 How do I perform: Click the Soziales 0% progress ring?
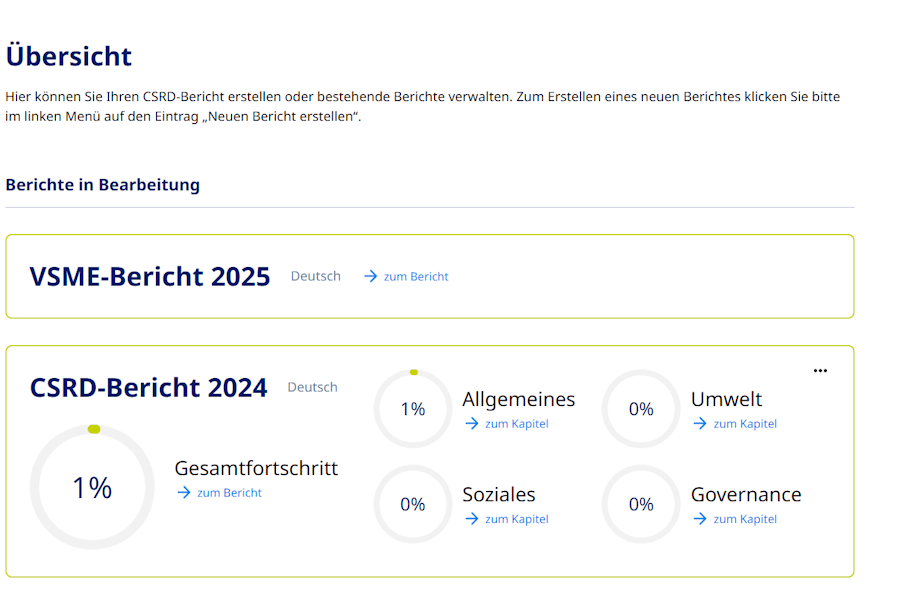coord(413,504)
